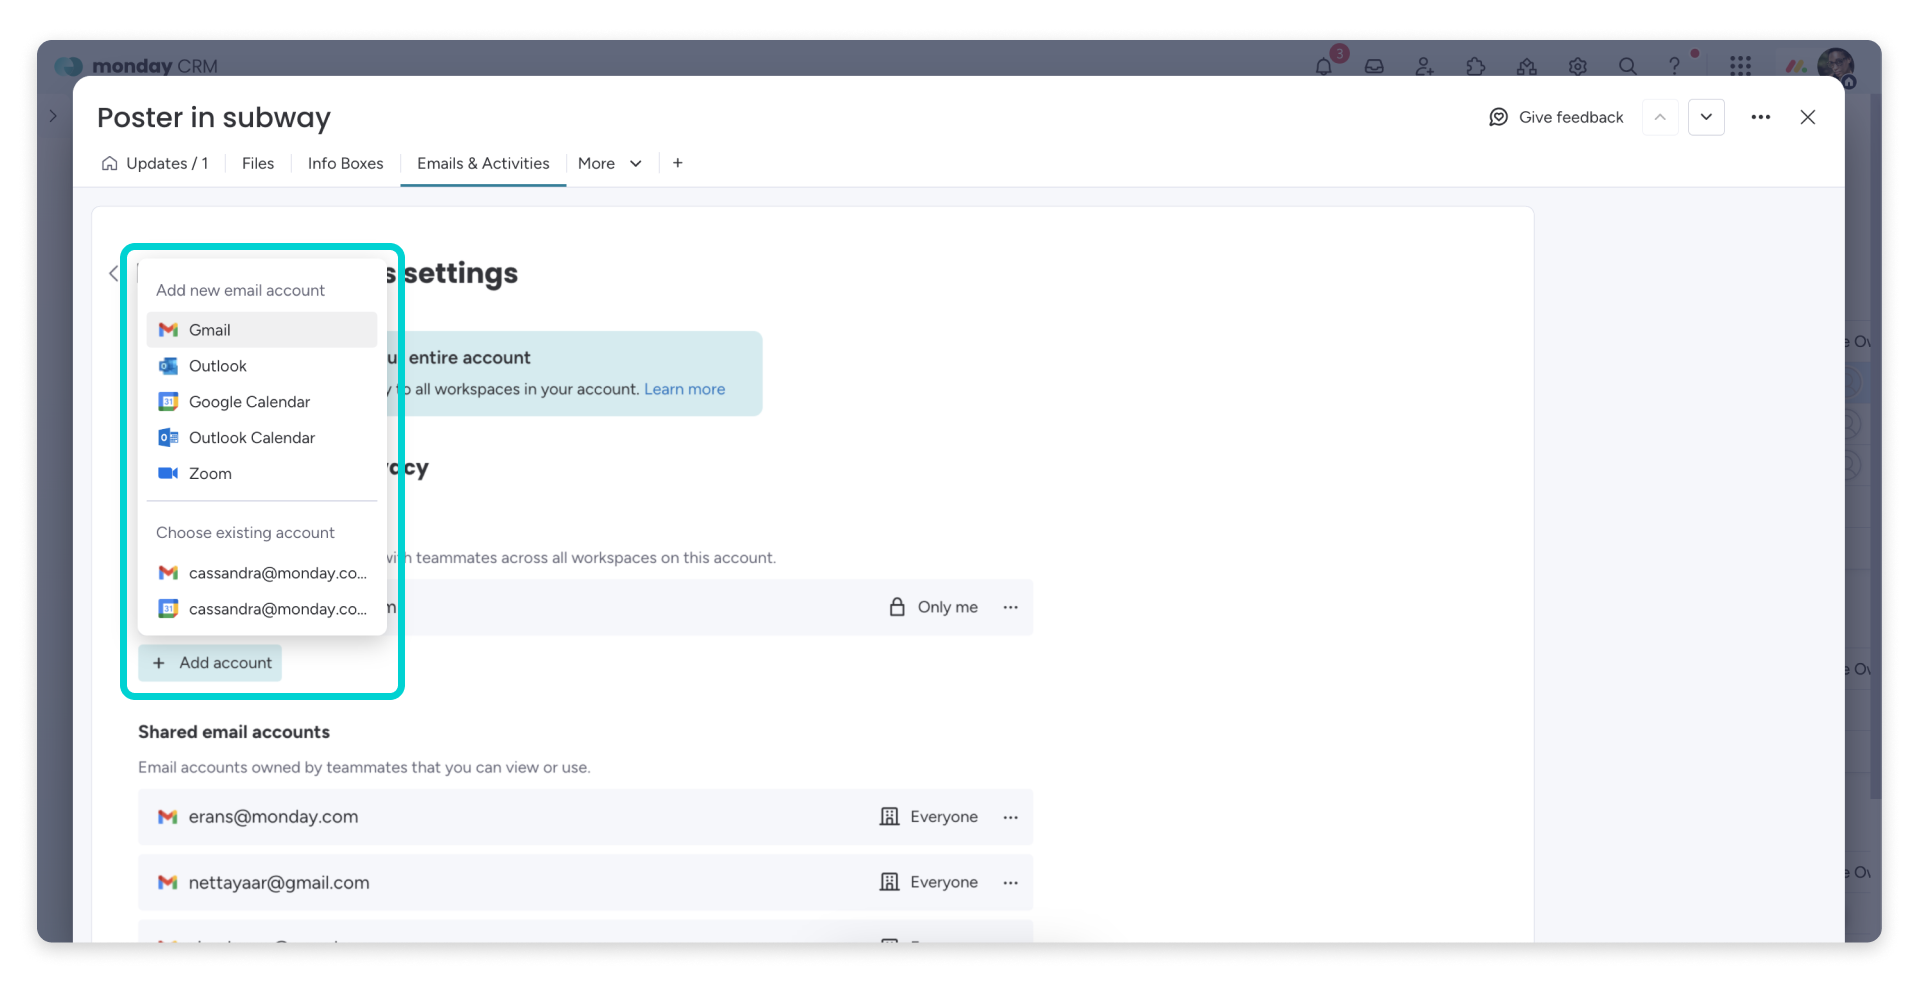This screenshot has height=982, width=1920.
Task: Open the item's three-dot options menu
Action: tap(1761, 117)
